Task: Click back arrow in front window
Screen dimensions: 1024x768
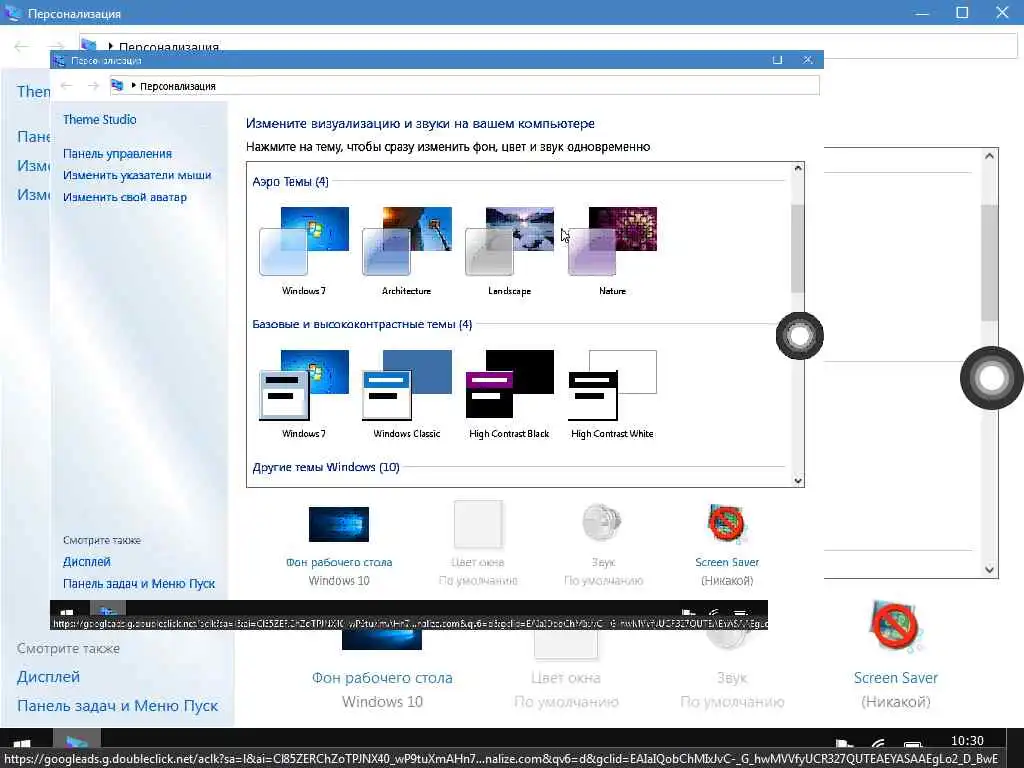Action: pyautogui.click(x=66, y=86)
